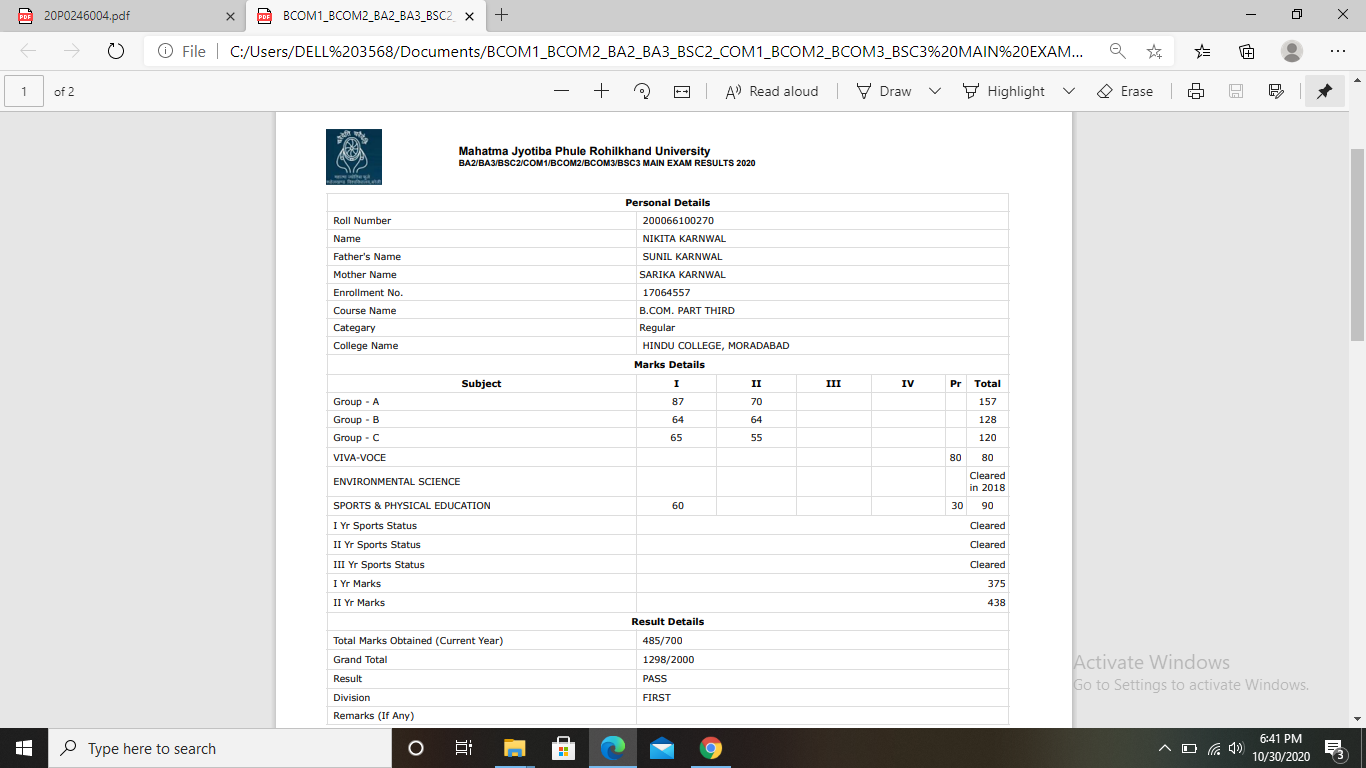Zoom in using the plus icon
Screen dimensions: 1366x768
(x=601, y=91)
